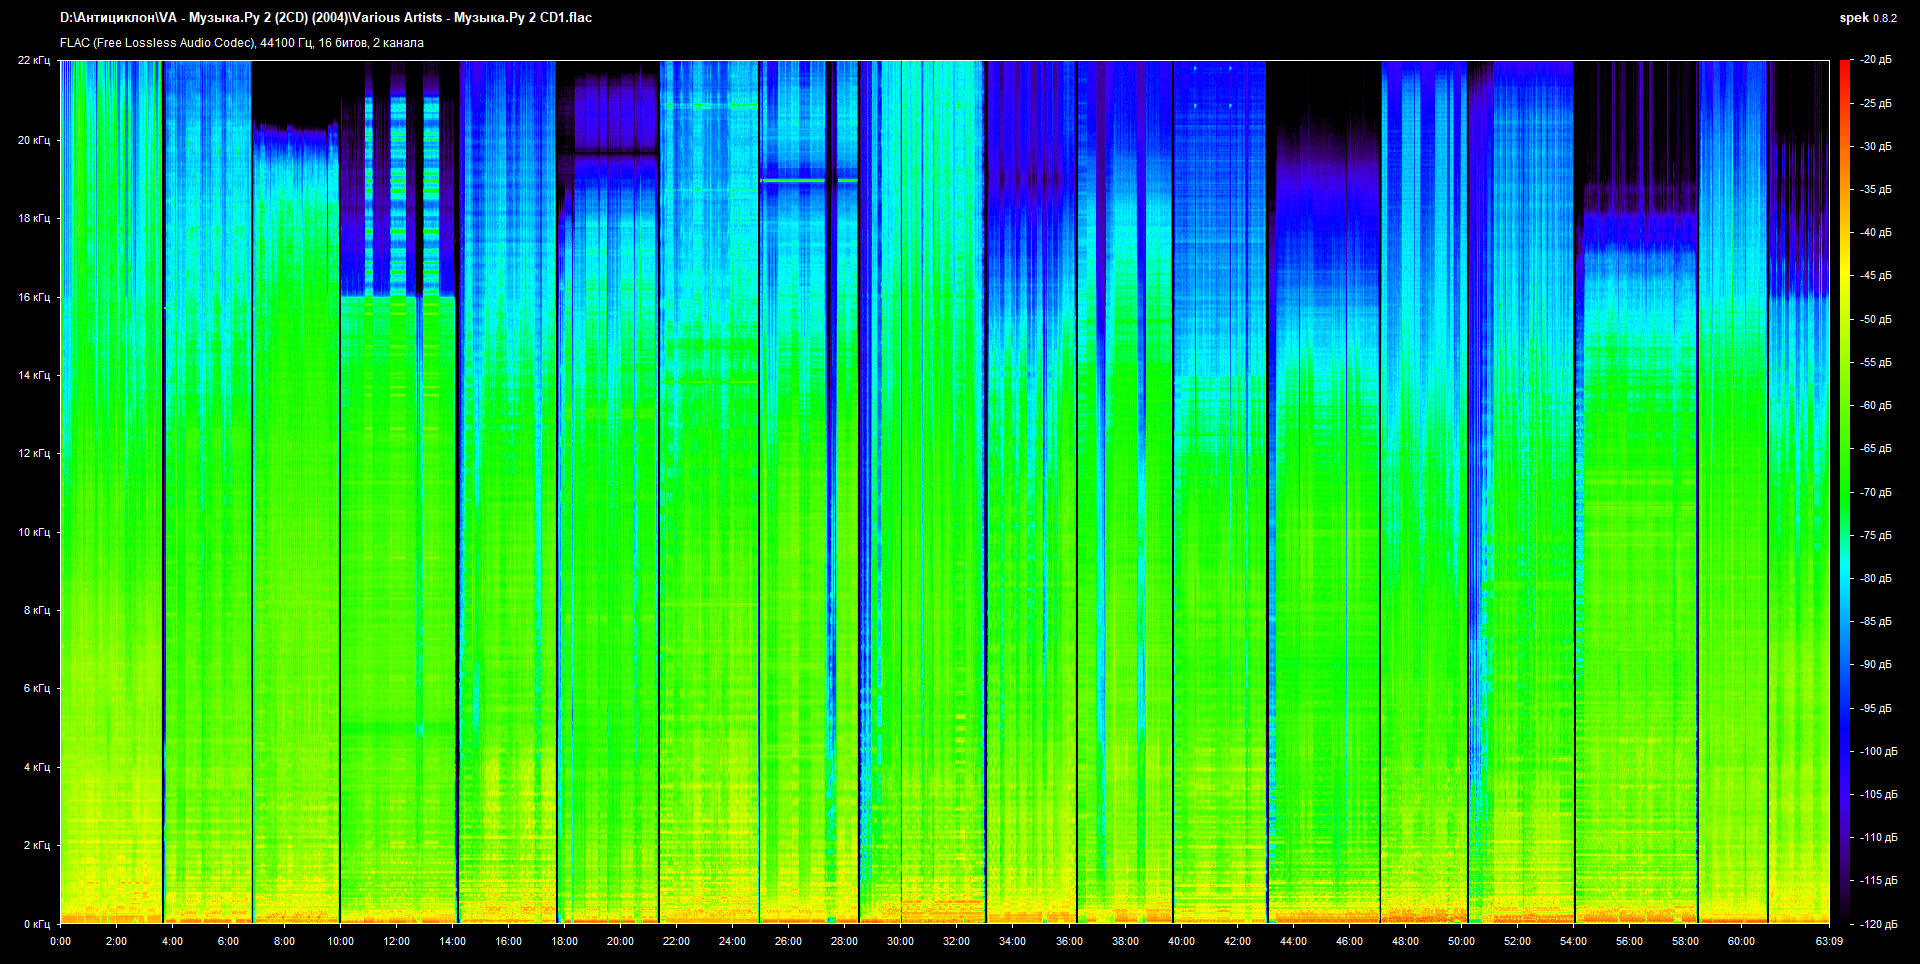1920x964 pixels.
Task: Click the 22:00 mark on the time axis
Action: tap(676, 941)
